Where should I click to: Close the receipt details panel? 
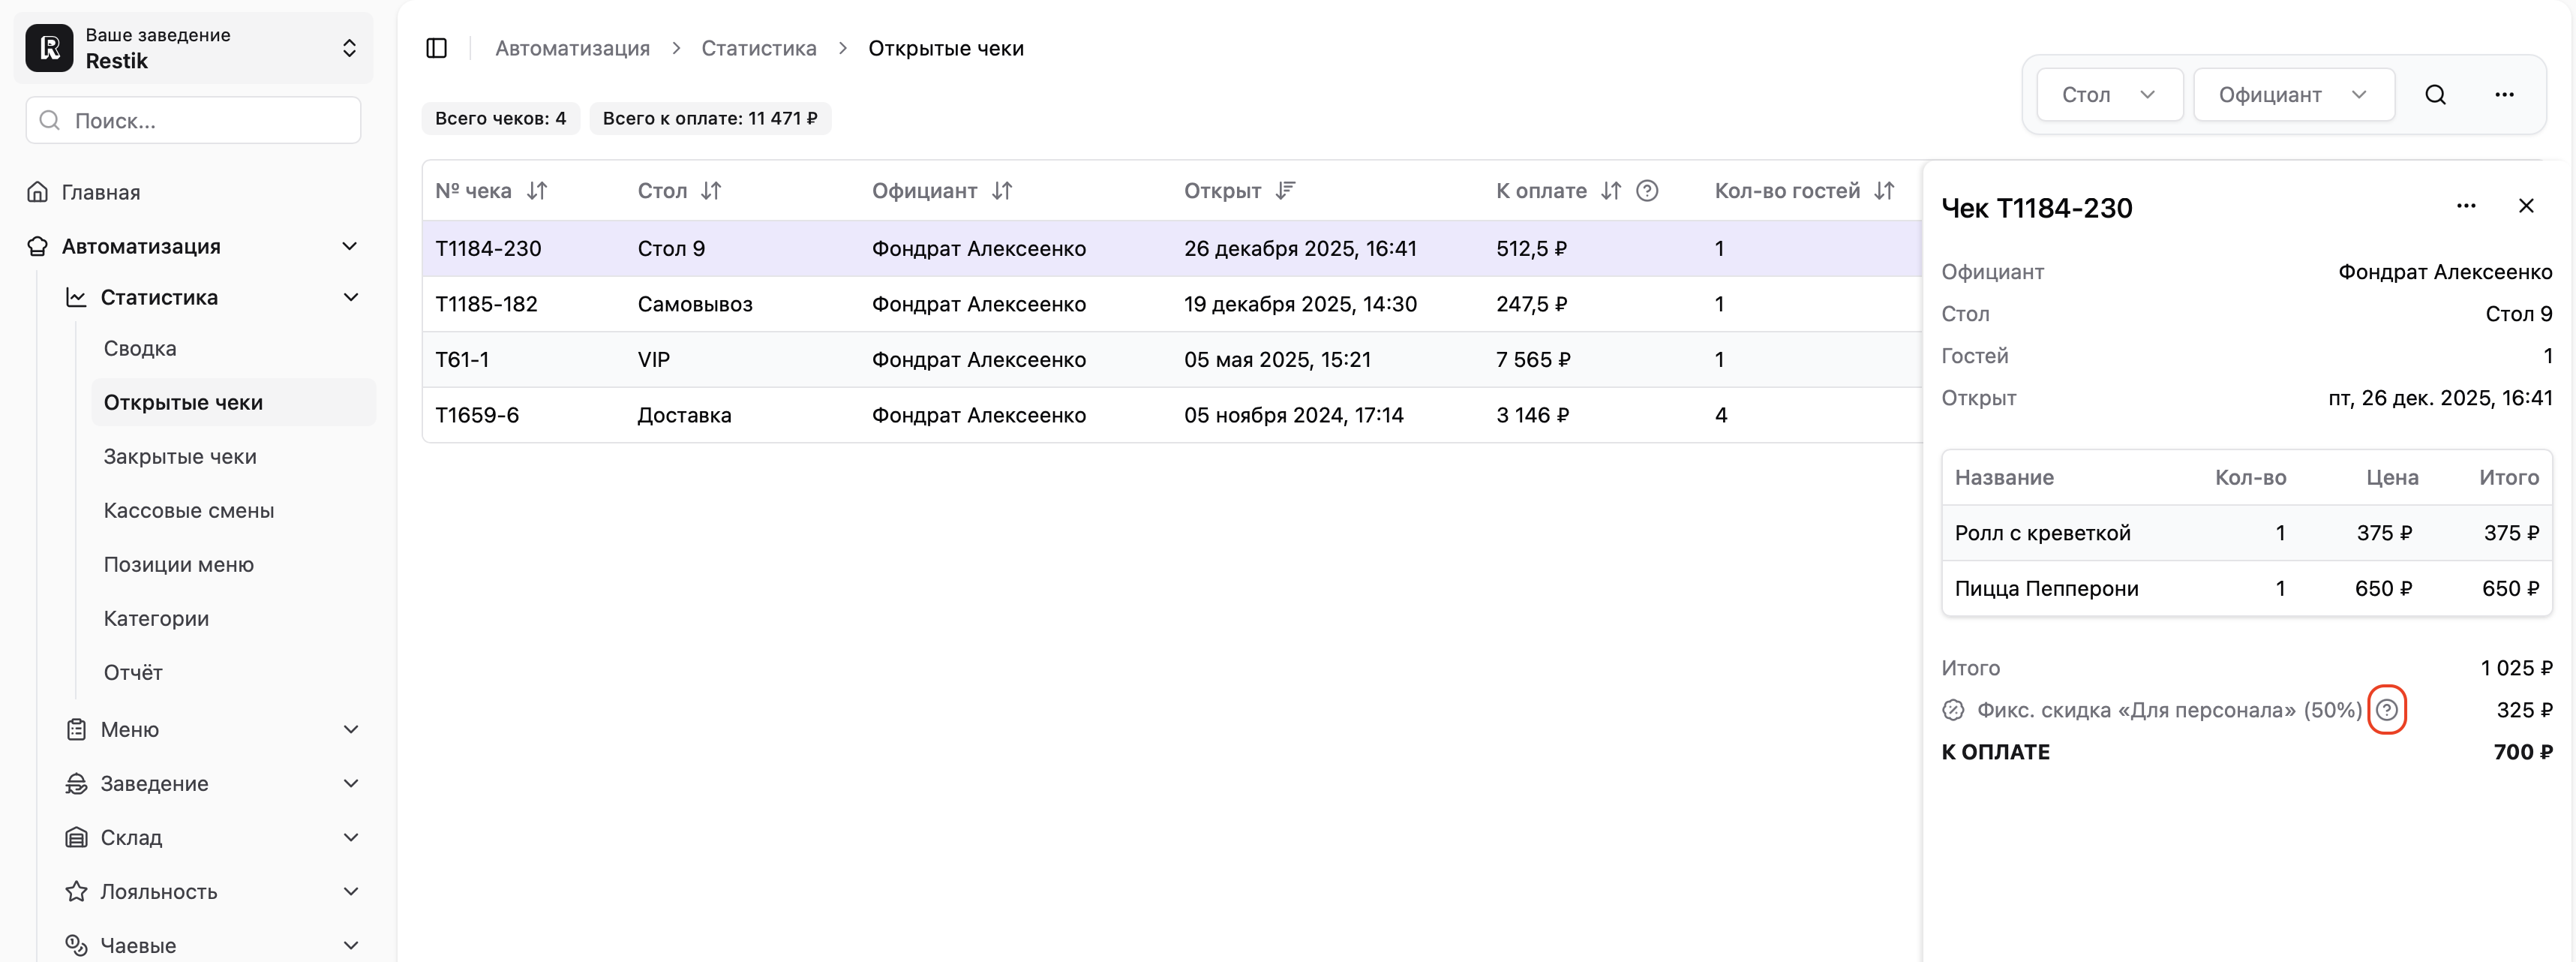click(x=2525, y=206)
